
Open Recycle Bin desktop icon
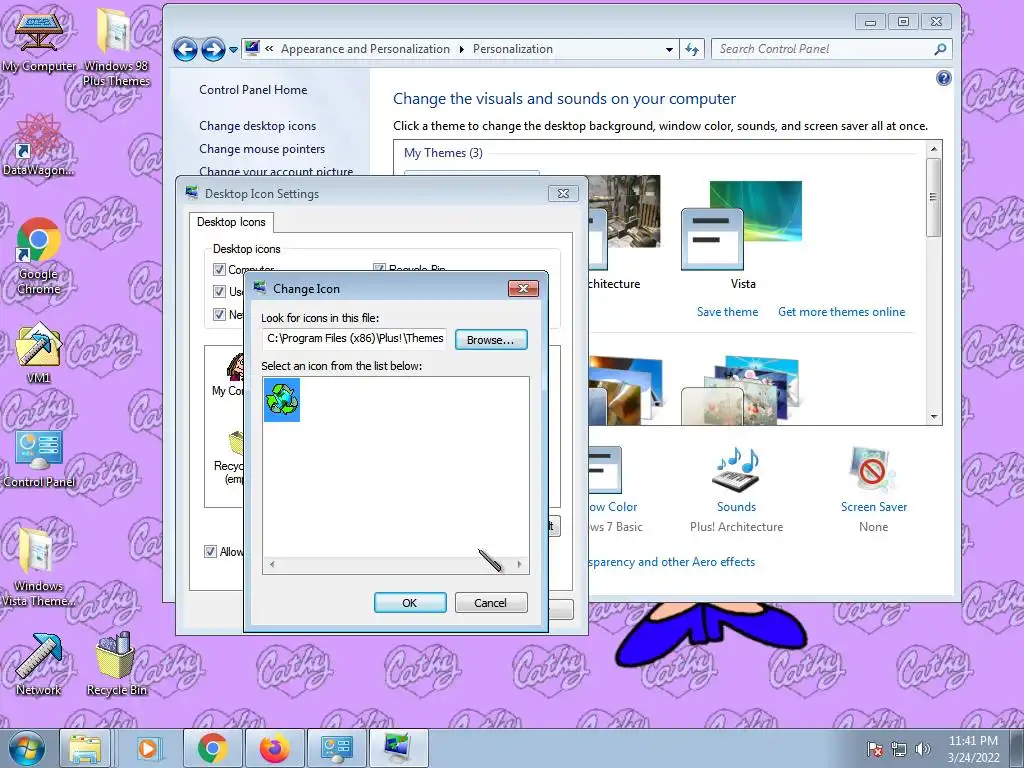(x=117, y=664)
